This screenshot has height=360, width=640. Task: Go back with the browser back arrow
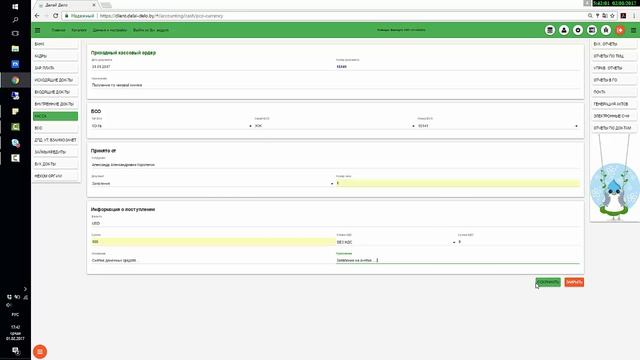pyautogui.click(x=37, y=16)
